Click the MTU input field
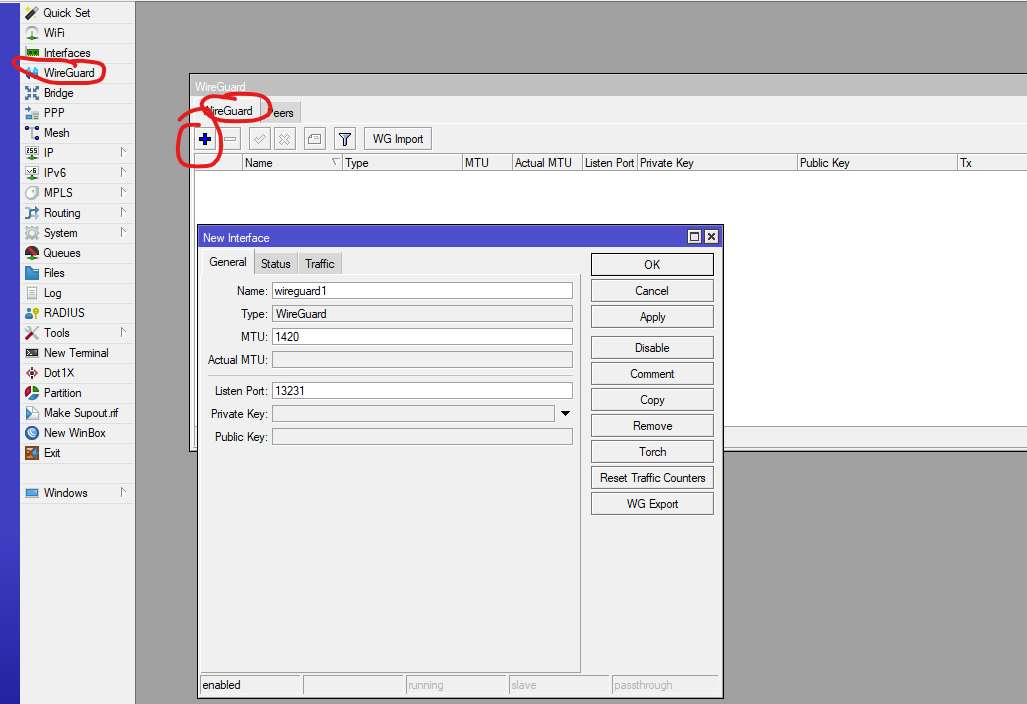This screenshot has height=704, width=1027. tap(422, 337)
